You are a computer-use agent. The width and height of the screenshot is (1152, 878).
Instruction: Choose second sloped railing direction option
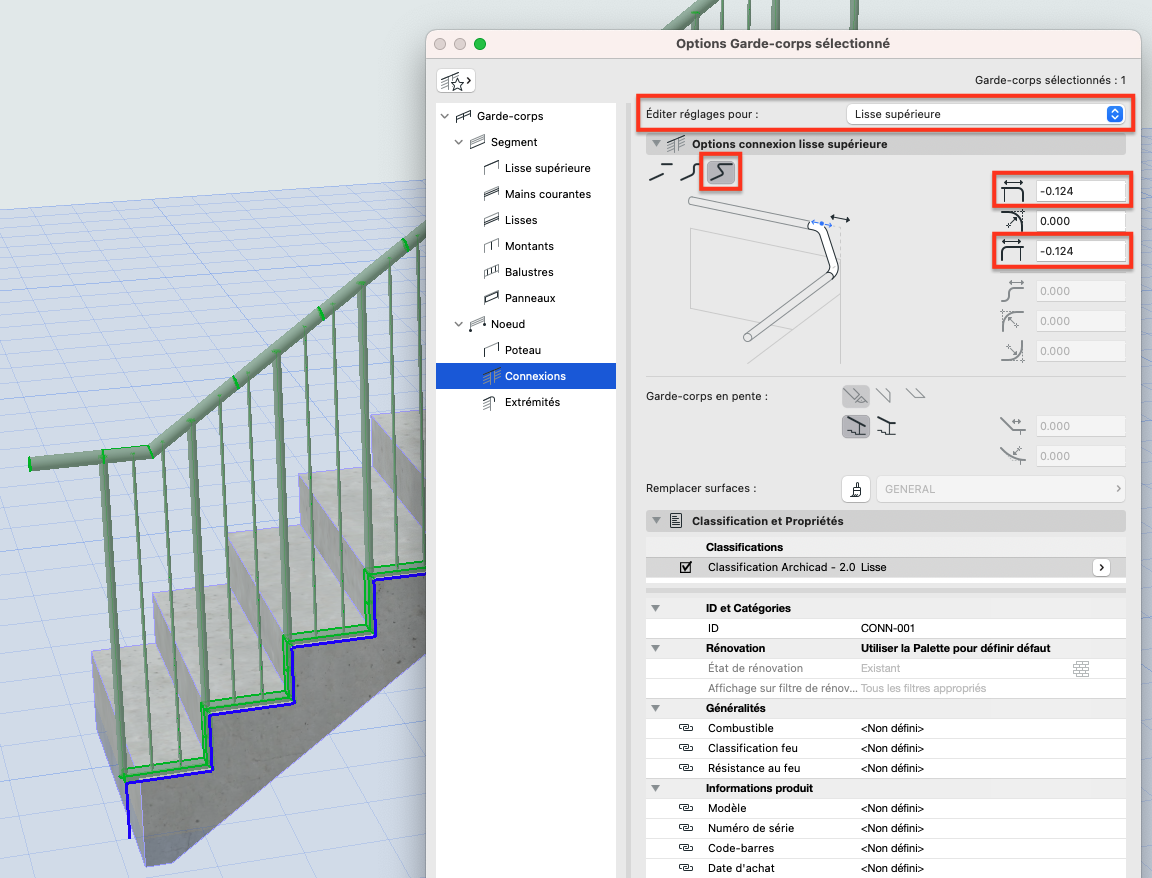(884, 396)
